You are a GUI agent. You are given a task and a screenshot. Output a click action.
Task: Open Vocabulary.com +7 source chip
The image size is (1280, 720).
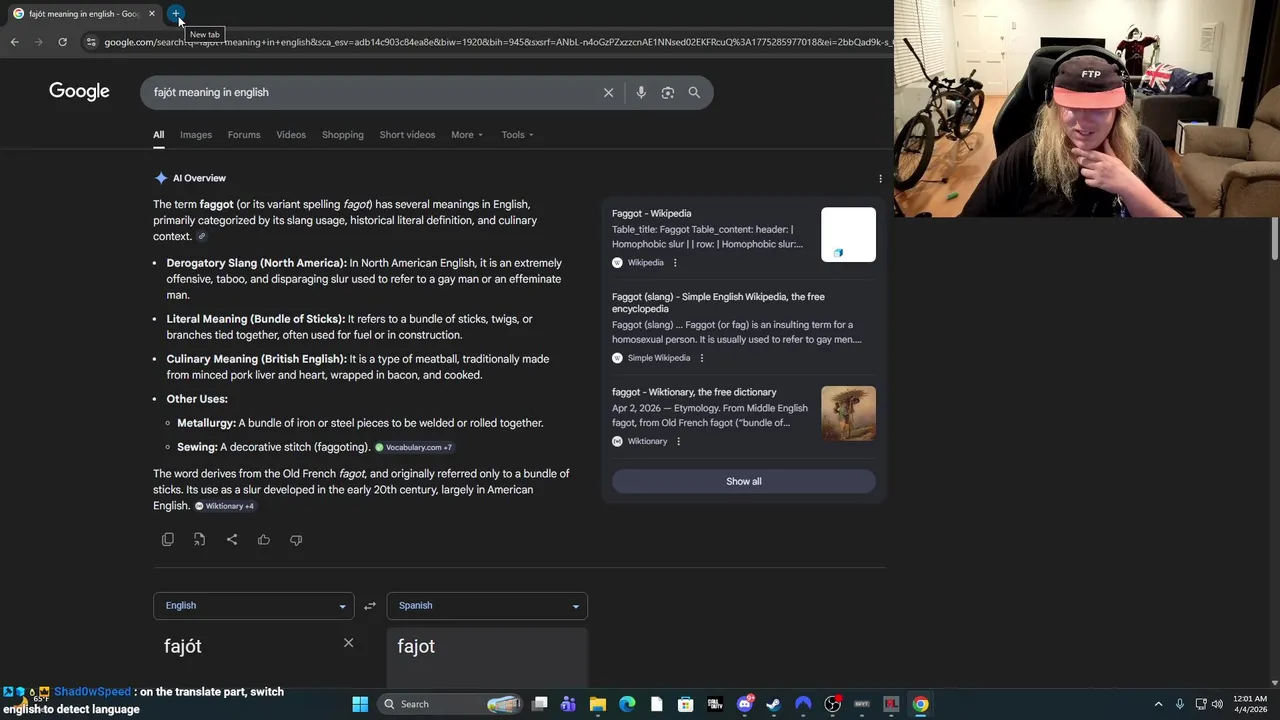[x=414, y=447]
